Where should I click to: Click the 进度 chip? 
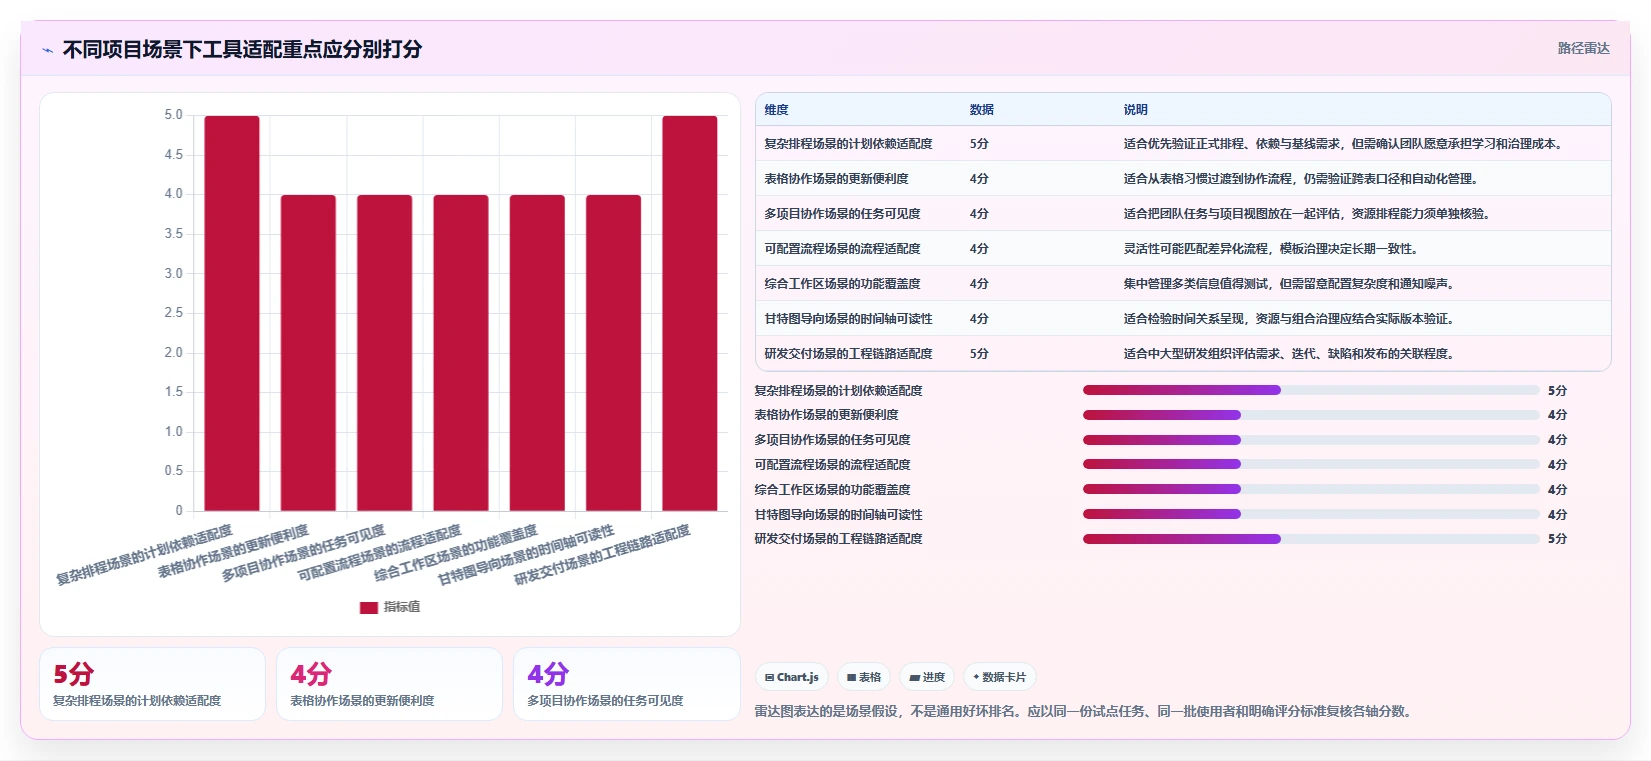tap(927, 677)
